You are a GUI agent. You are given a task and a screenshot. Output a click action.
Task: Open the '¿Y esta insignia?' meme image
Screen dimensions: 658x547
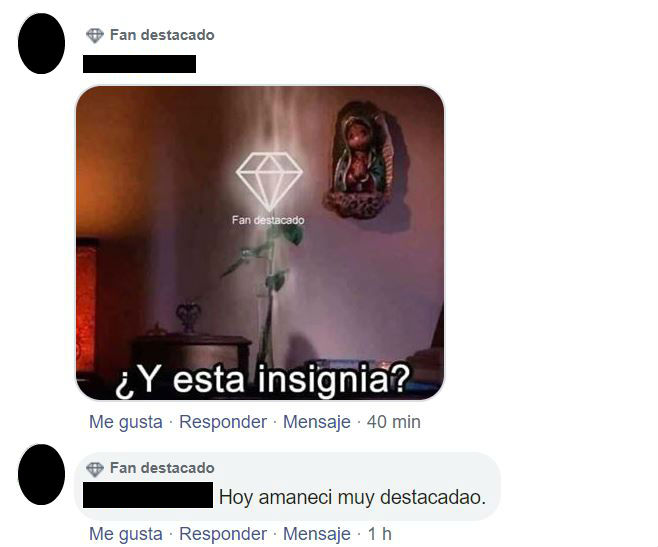pos(260,243)
